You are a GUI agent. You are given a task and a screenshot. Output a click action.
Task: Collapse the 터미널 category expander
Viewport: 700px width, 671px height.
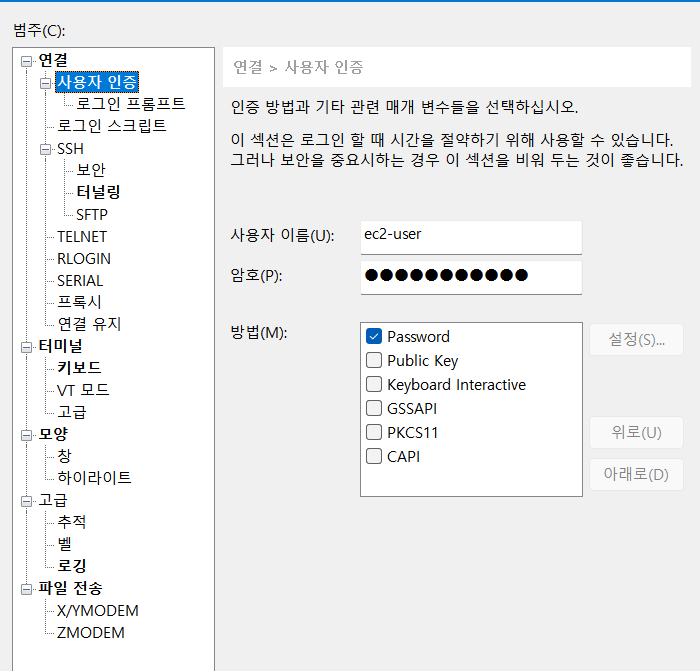(x=27, y=346)
